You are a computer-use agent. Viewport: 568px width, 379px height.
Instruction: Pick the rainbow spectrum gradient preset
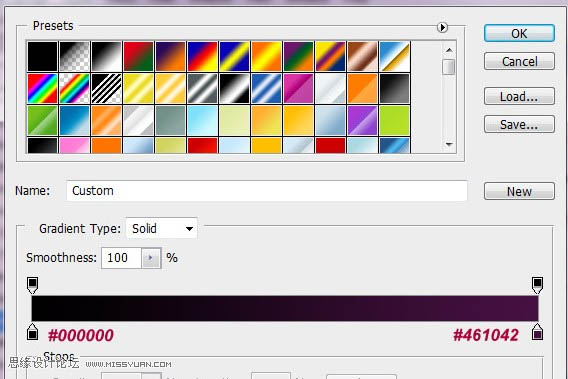(x=43, y=88)
